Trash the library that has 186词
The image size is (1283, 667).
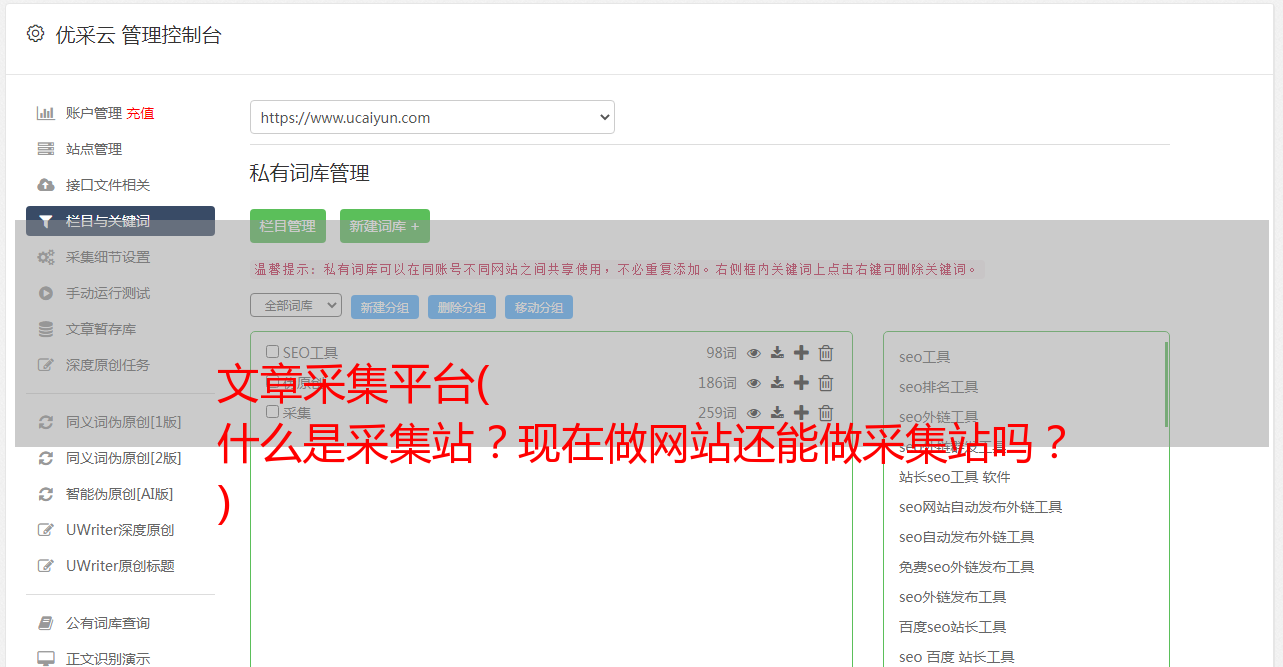tap(826, 383)
